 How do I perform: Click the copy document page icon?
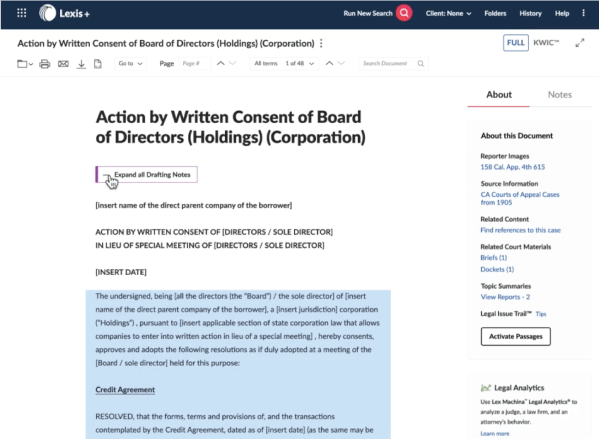98,64
